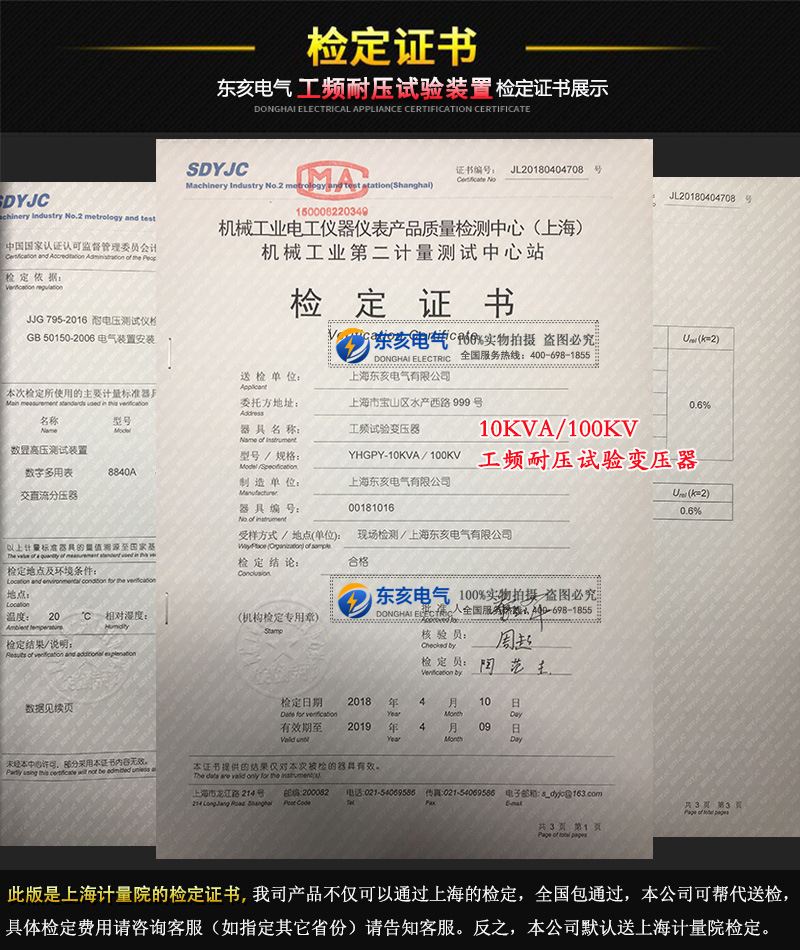Click valid-until day 09
800x950 pixels.
485,726
